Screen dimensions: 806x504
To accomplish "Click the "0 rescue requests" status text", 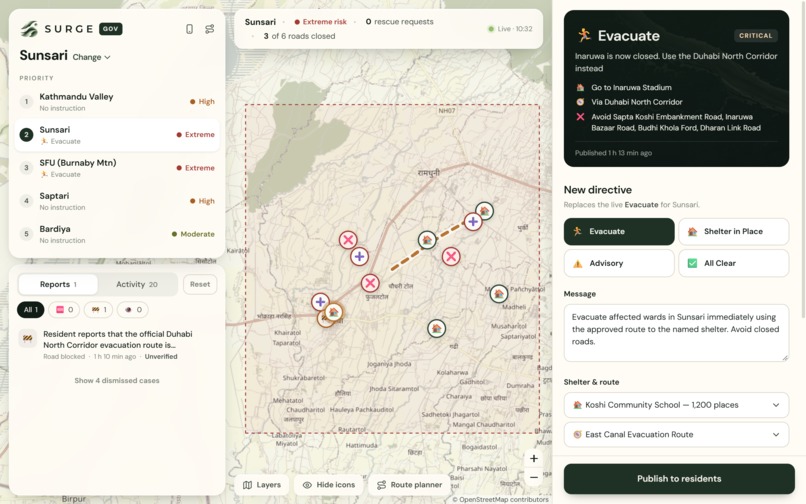I will click(399, 22).
